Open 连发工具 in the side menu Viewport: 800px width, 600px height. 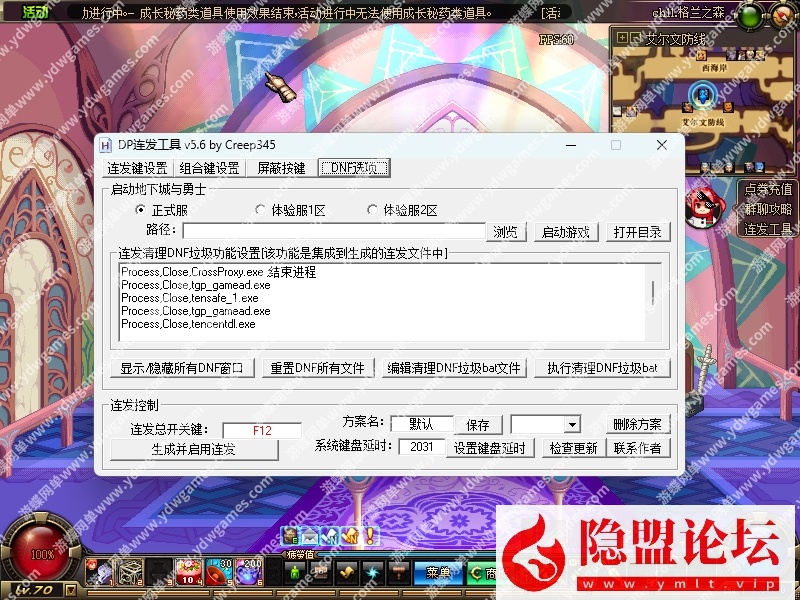click(768, 230)
